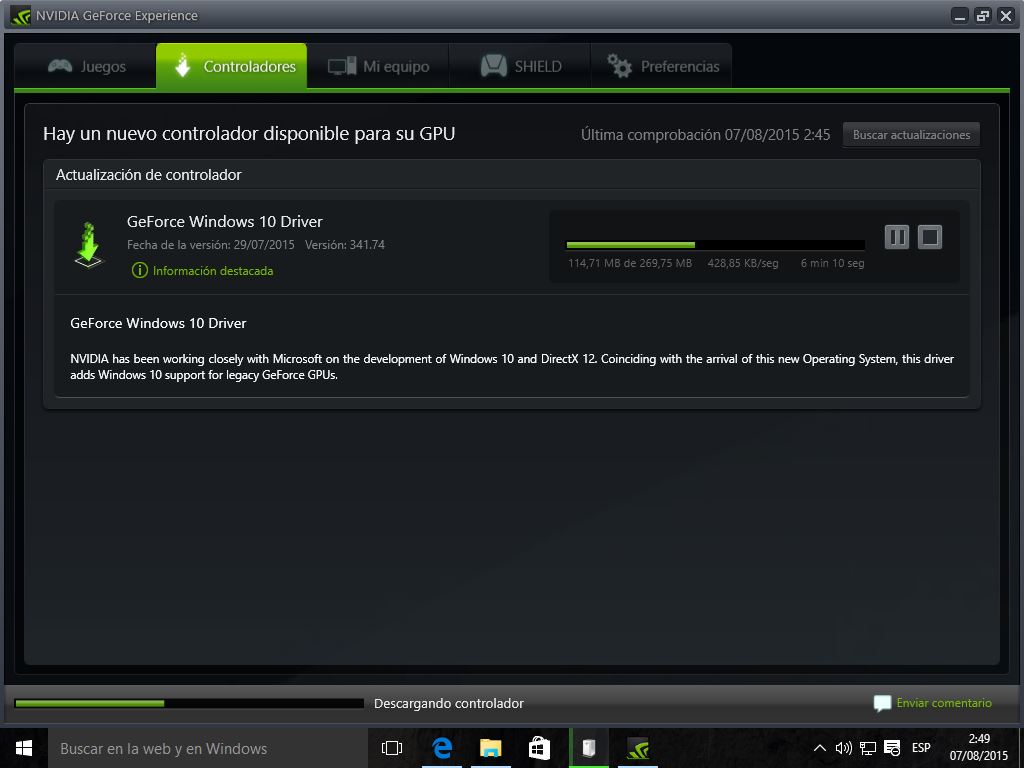The width and height of the screenshot is (1024, 768).
Task: Switch to Mi equipo tab
Action: tap(378, 66)
